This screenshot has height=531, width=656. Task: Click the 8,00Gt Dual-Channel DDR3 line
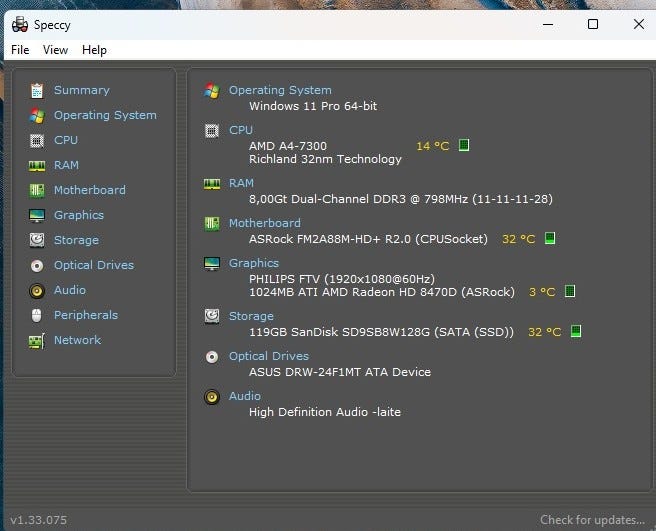pyautogui.click(x=401, y=199)
